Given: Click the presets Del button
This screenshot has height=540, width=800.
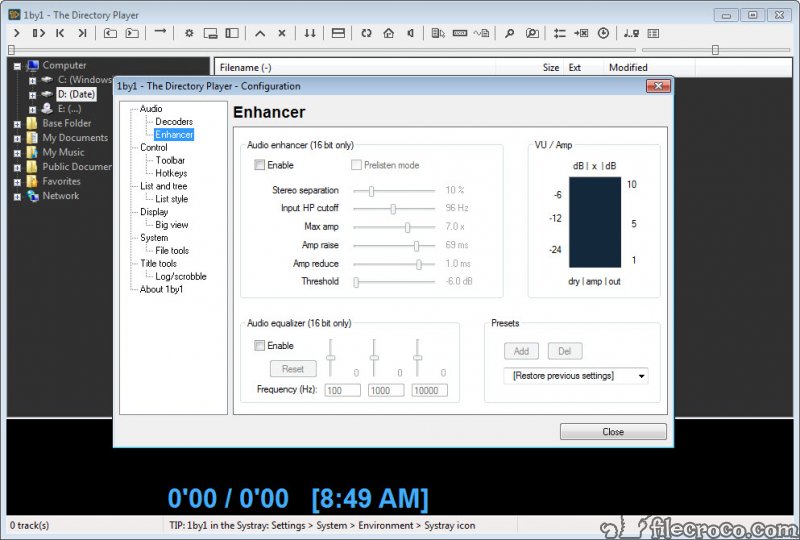Looking at the screenshot, I should coord(564,351).
